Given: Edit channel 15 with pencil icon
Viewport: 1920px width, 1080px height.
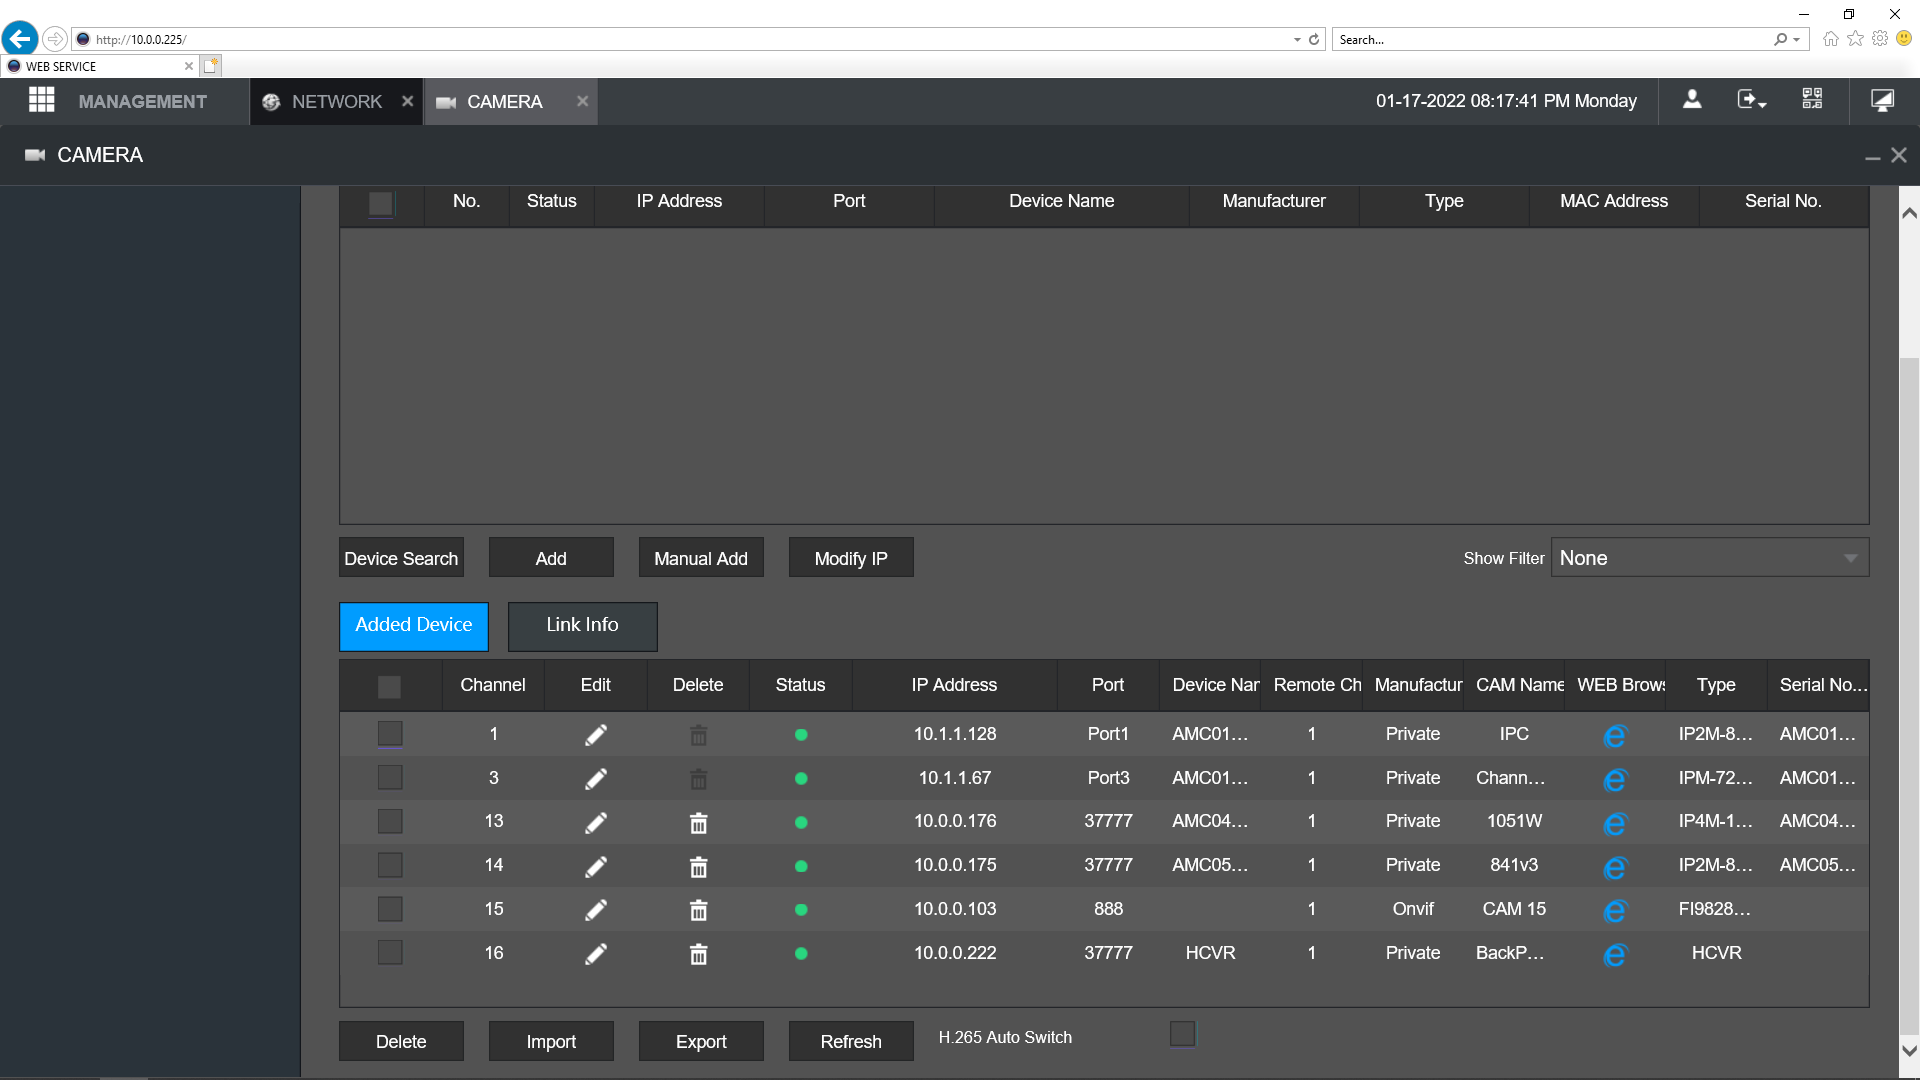Looking at the screenshot, I should tap(596, 910).
